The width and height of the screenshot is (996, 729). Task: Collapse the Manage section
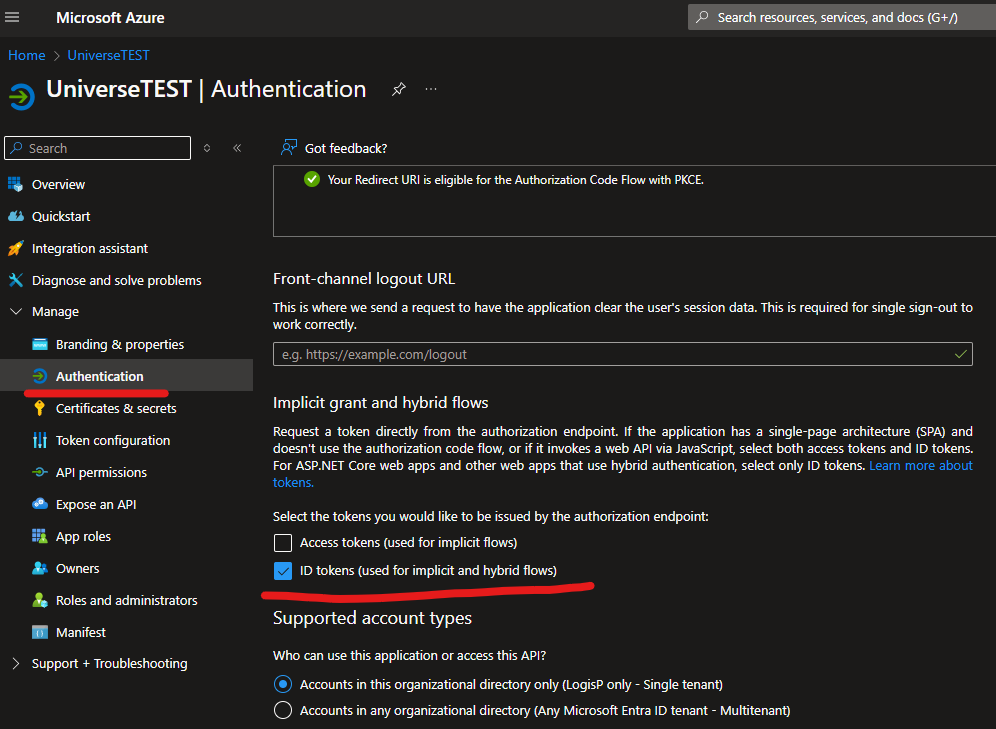(15, 312)
